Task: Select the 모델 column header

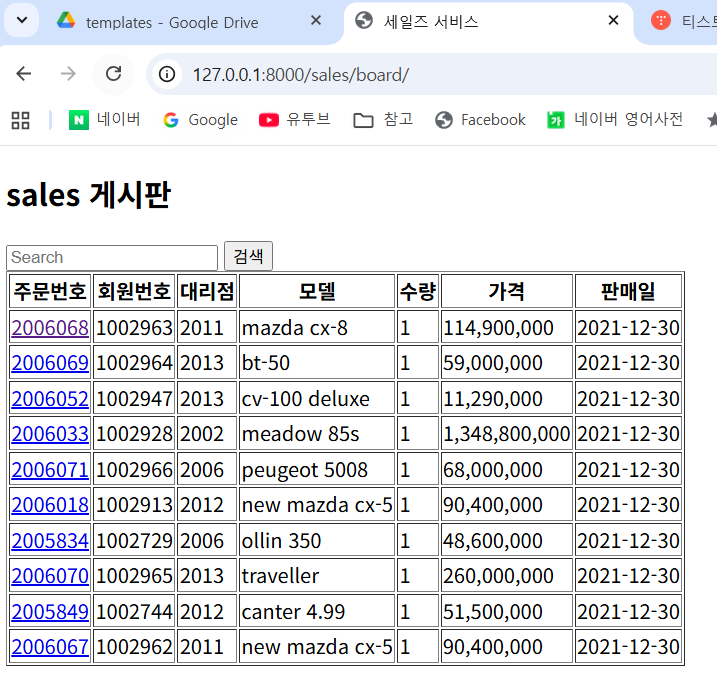Action: [316, 291]
